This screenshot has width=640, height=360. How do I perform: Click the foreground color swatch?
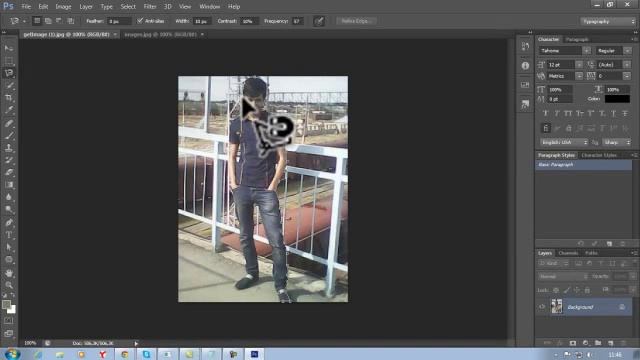[6, 304]
